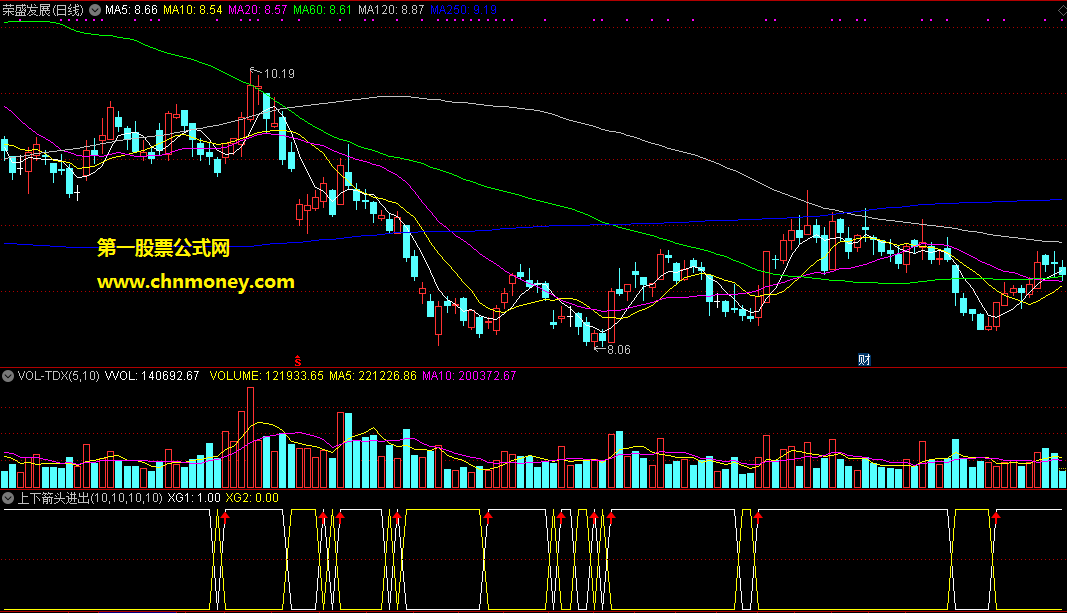Image resolution: width=1067 pixels, height=613 pixels.
Task: Click the 财 financial info marker
Action: (864, 360)
